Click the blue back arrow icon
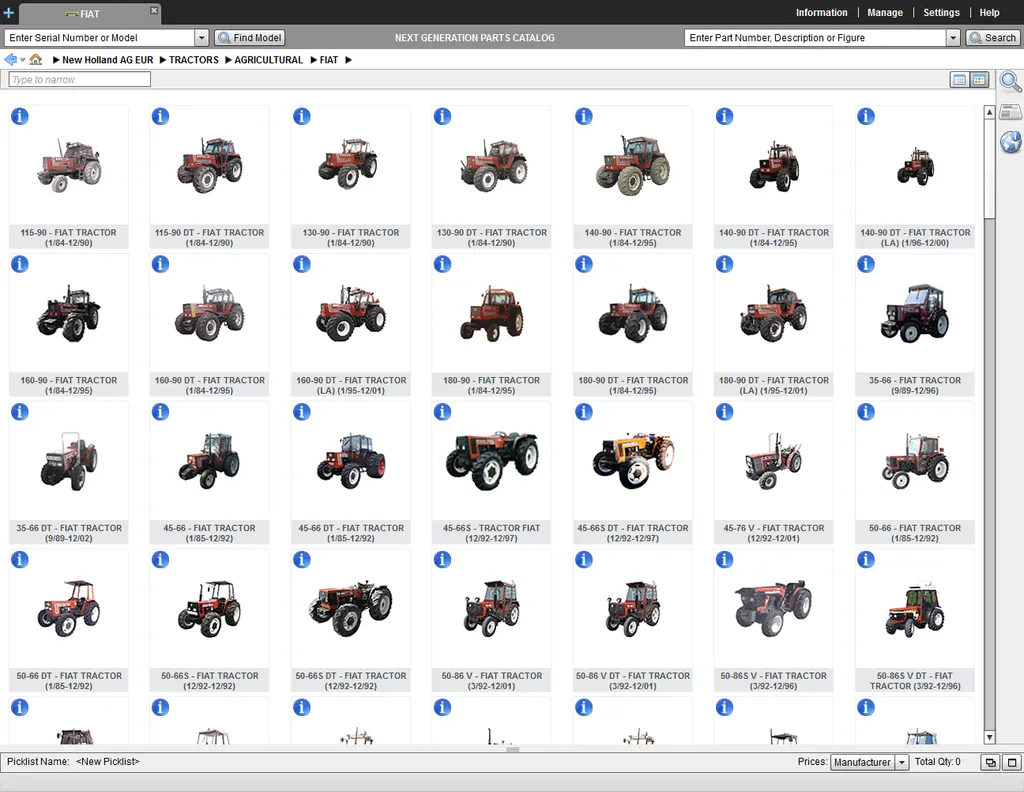 click(x=10, y=59)
